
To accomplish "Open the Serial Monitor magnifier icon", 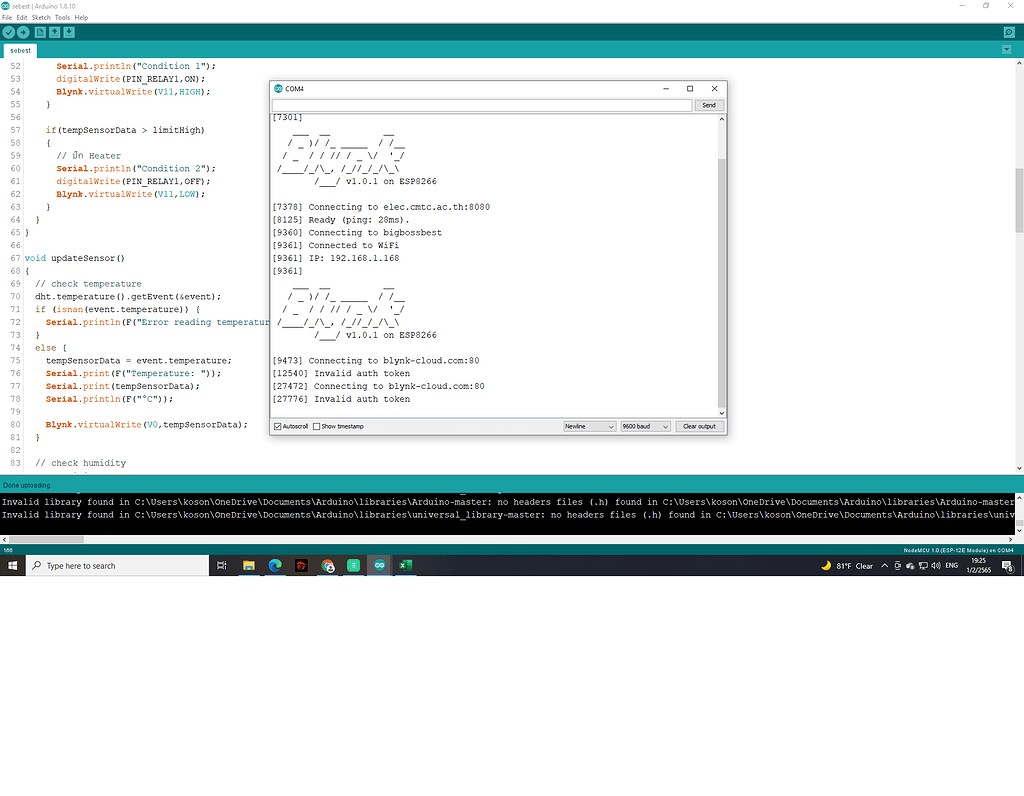I will (x=1009, y=33).
